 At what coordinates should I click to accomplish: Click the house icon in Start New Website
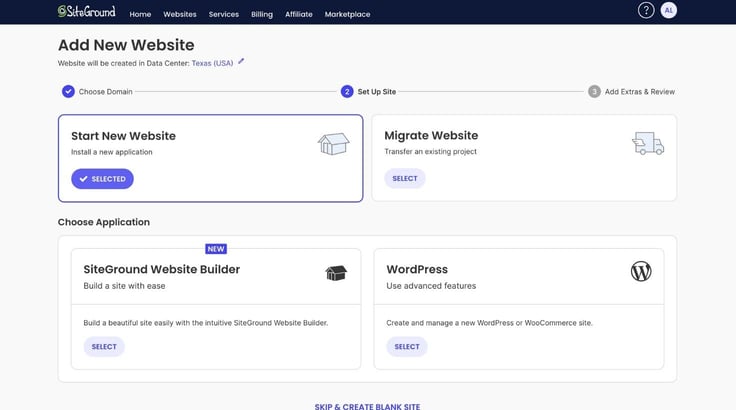click(x=333, y=144)
